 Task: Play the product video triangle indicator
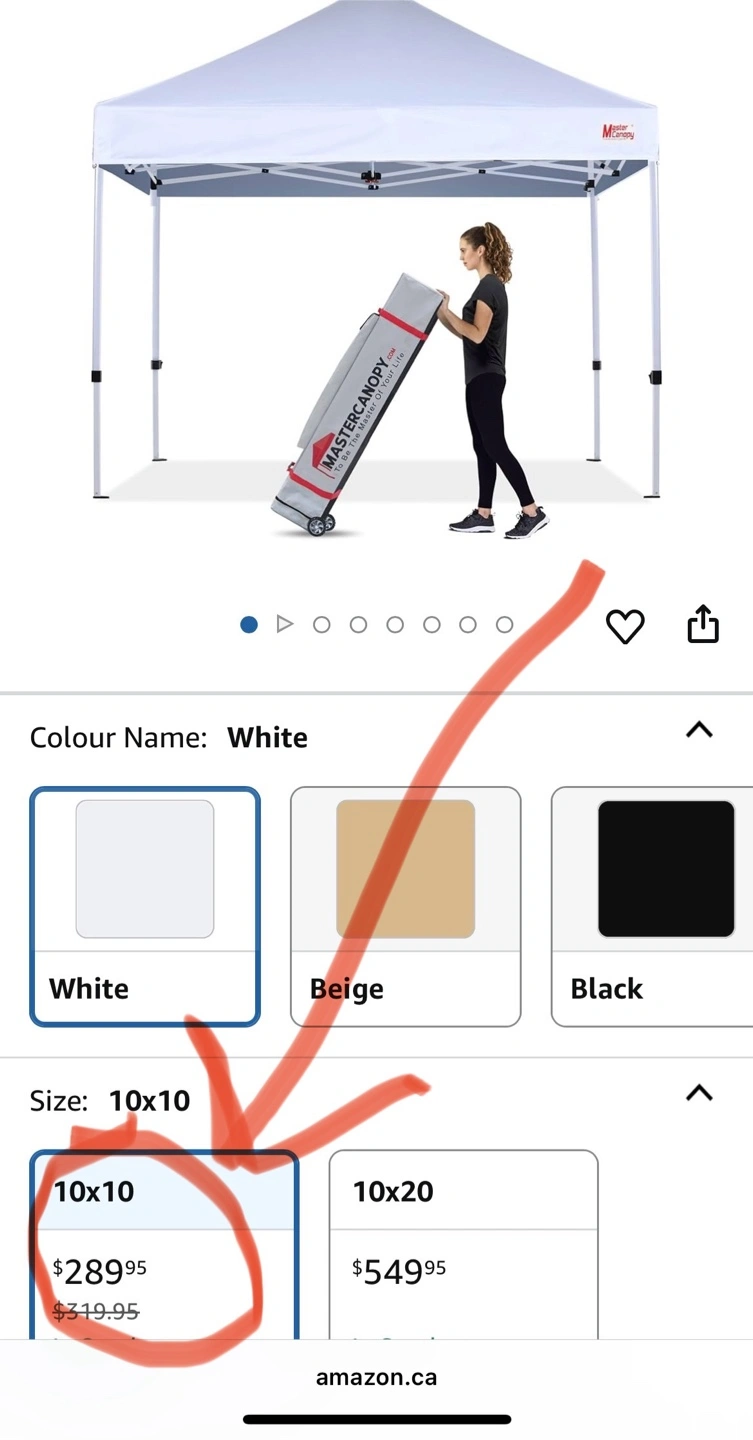pyautogui.click(x=285, y=625)
